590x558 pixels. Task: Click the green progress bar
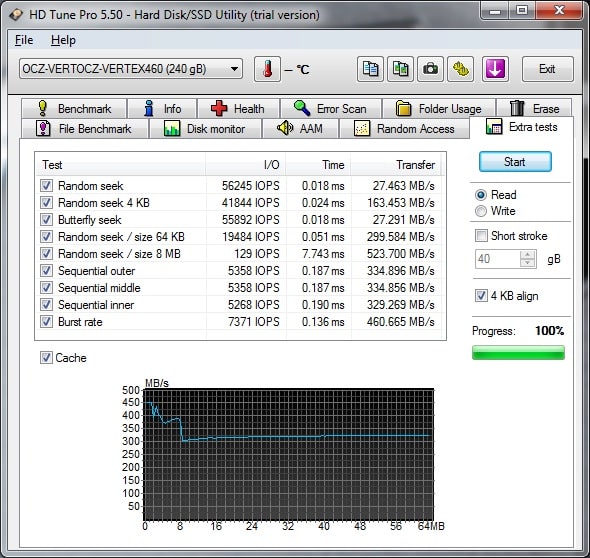518,353
